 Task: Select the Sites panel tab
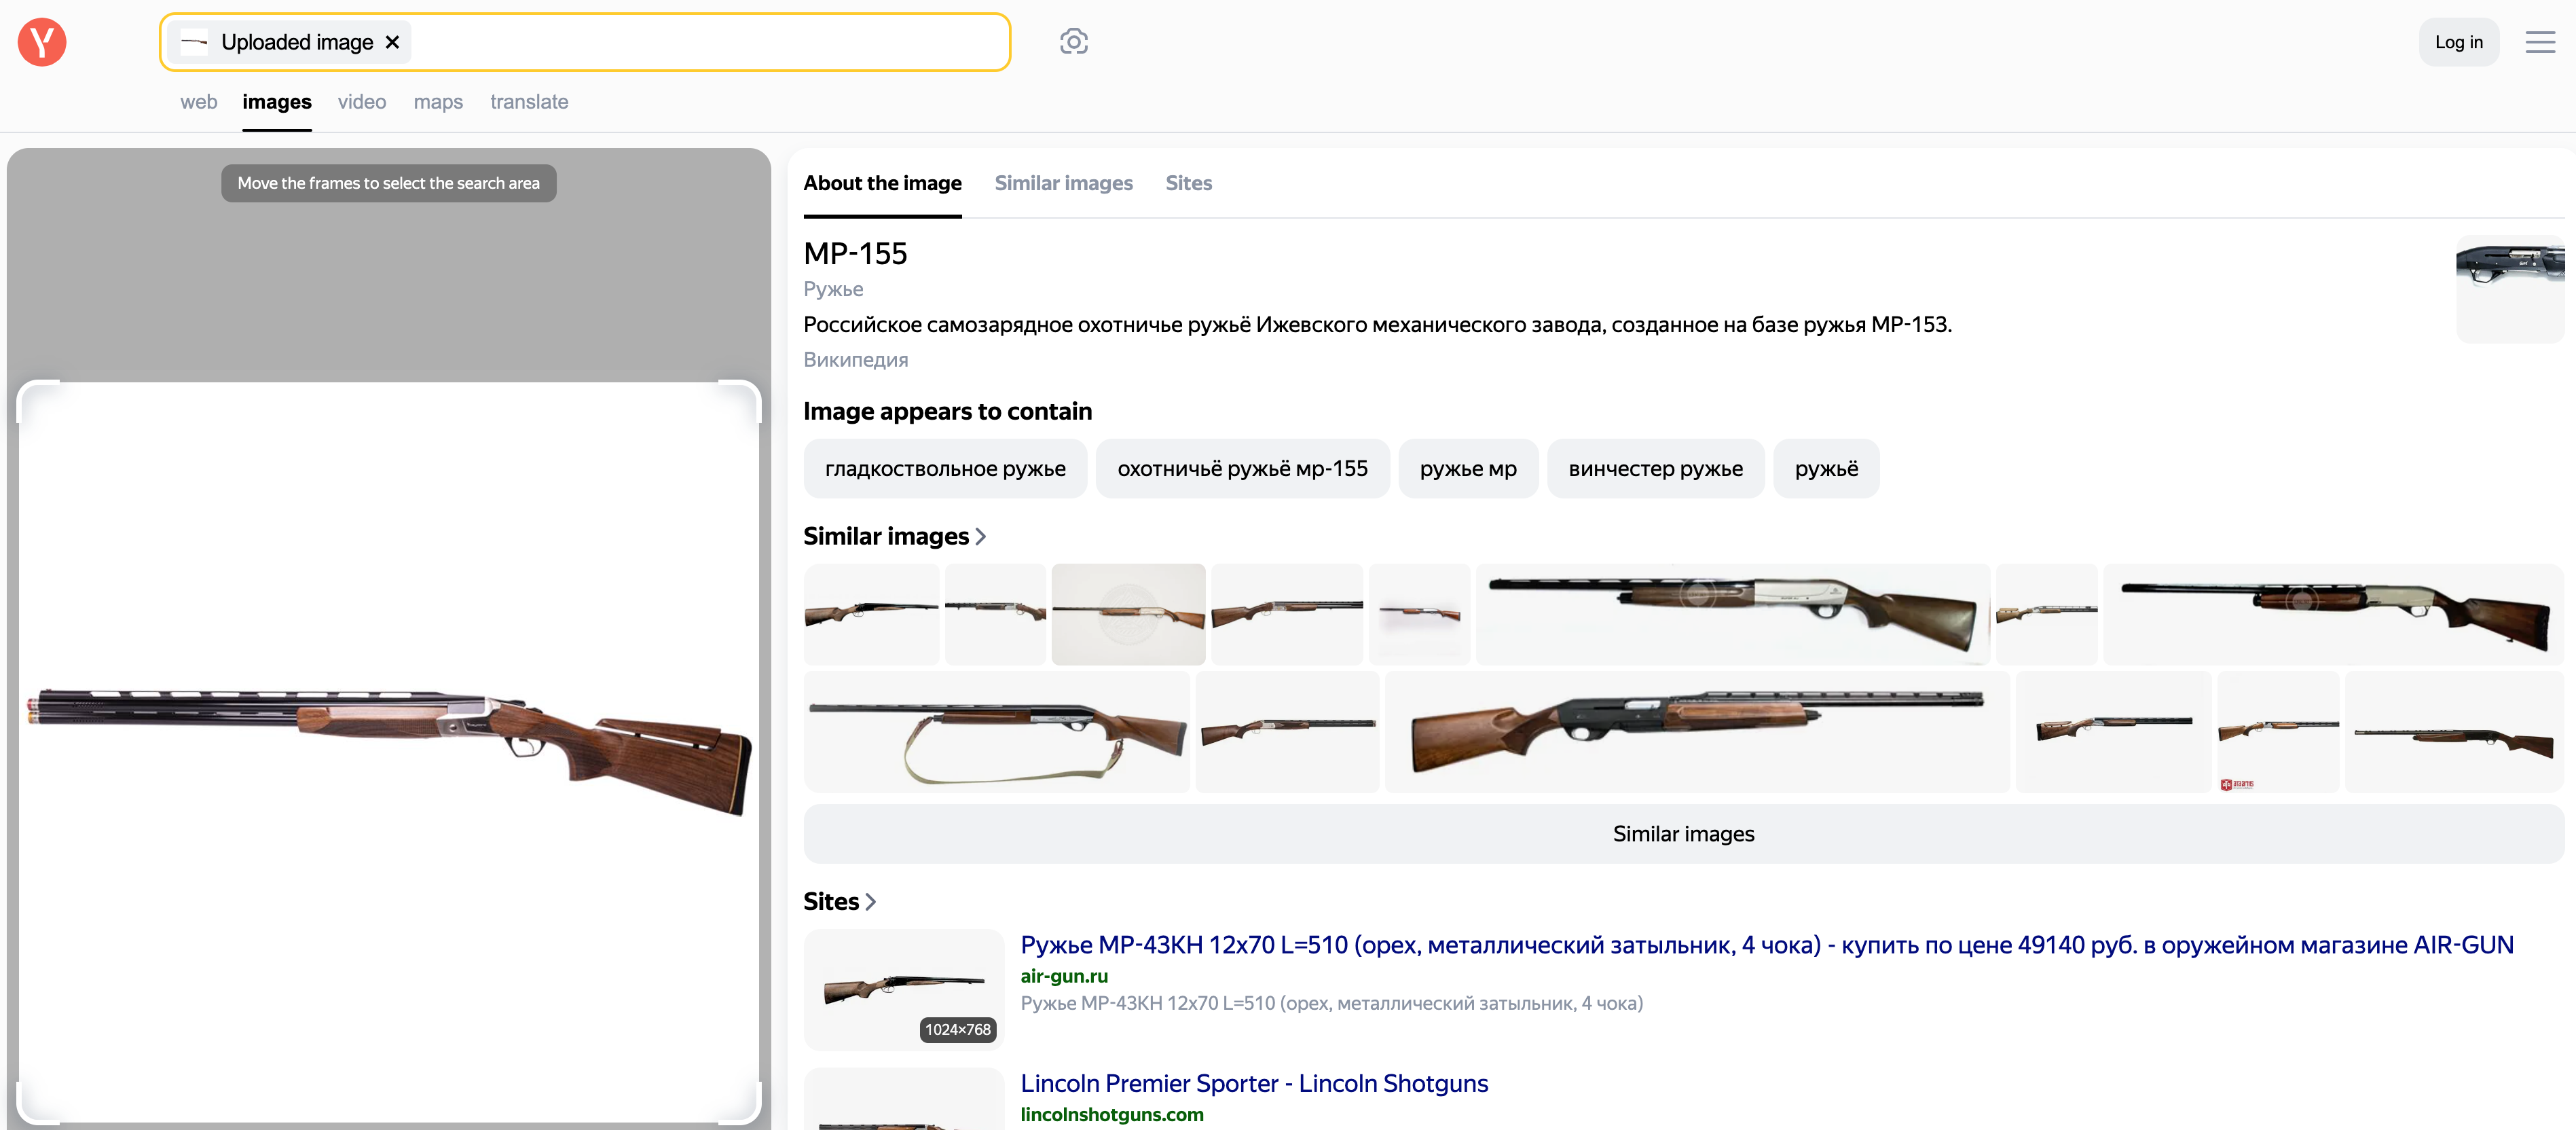coord(1187,183)
